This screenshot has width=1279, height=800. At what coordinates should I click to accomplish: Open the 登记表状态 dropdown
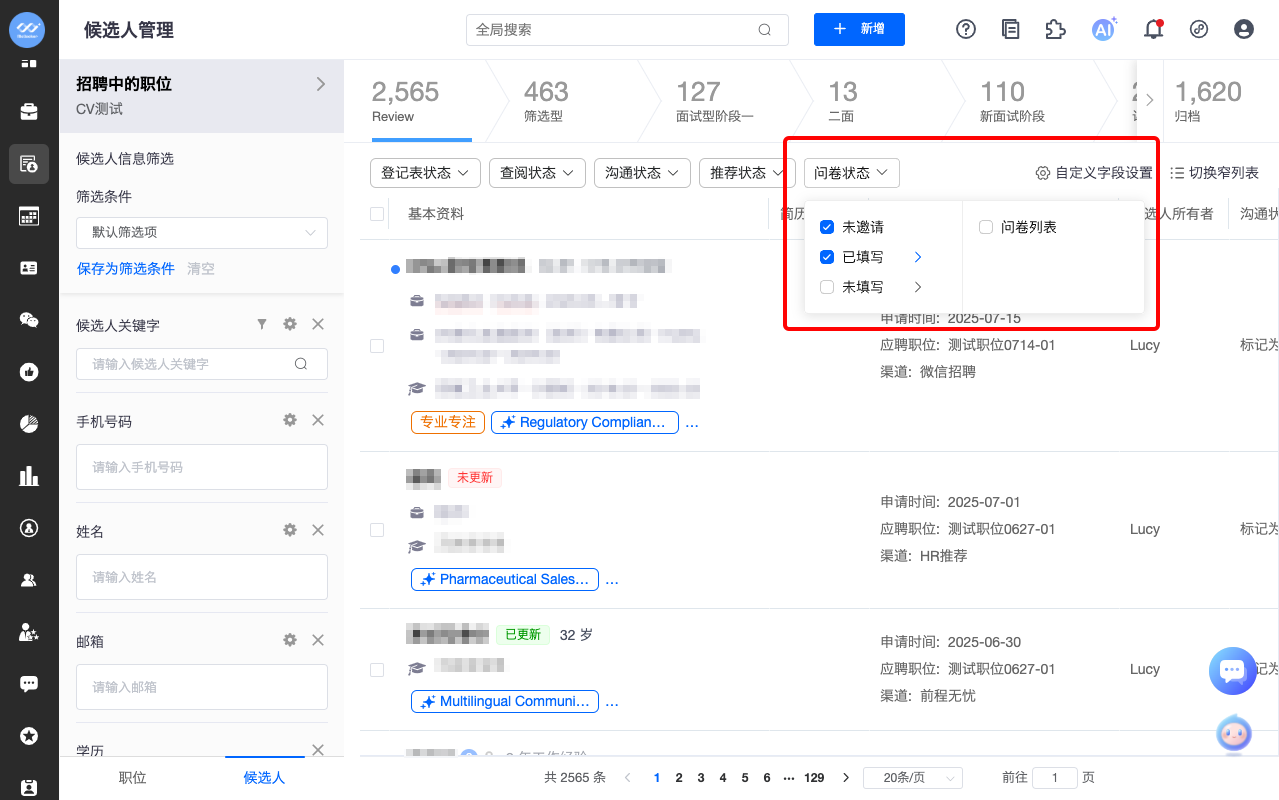point(425,173)
